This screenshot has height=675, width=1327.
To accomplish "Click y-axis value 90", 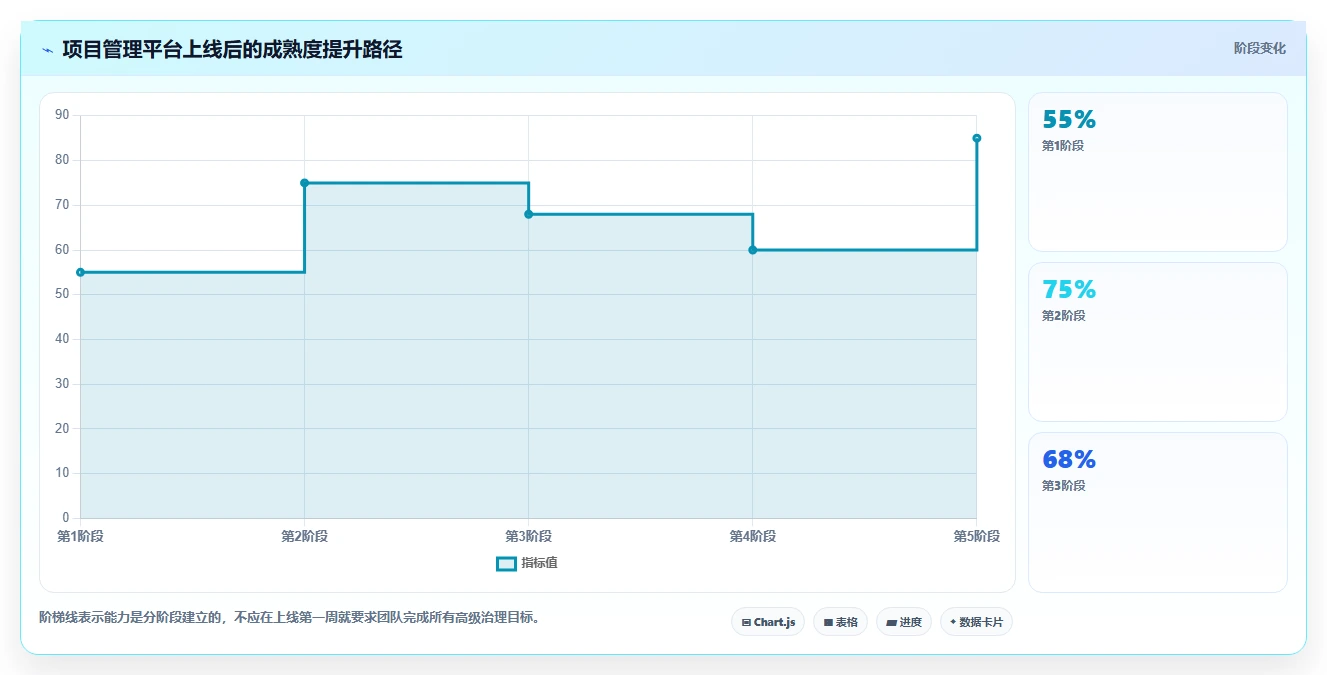I will [x=62, y=115].
